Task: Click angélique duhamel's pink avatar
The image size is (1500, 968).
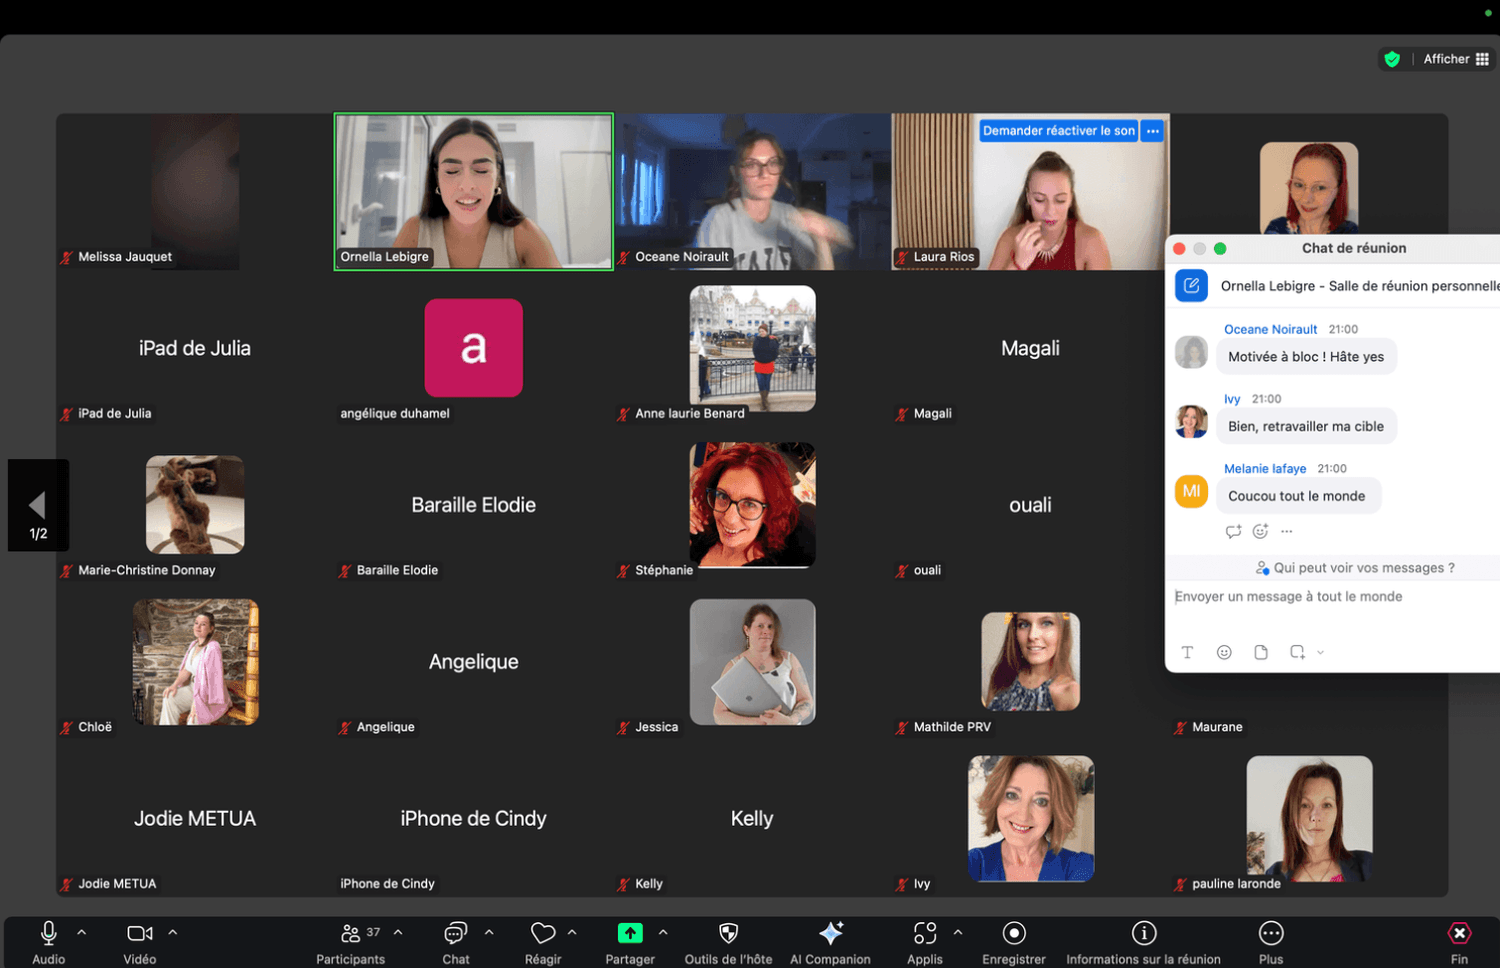Action: (x=474, y=348)
